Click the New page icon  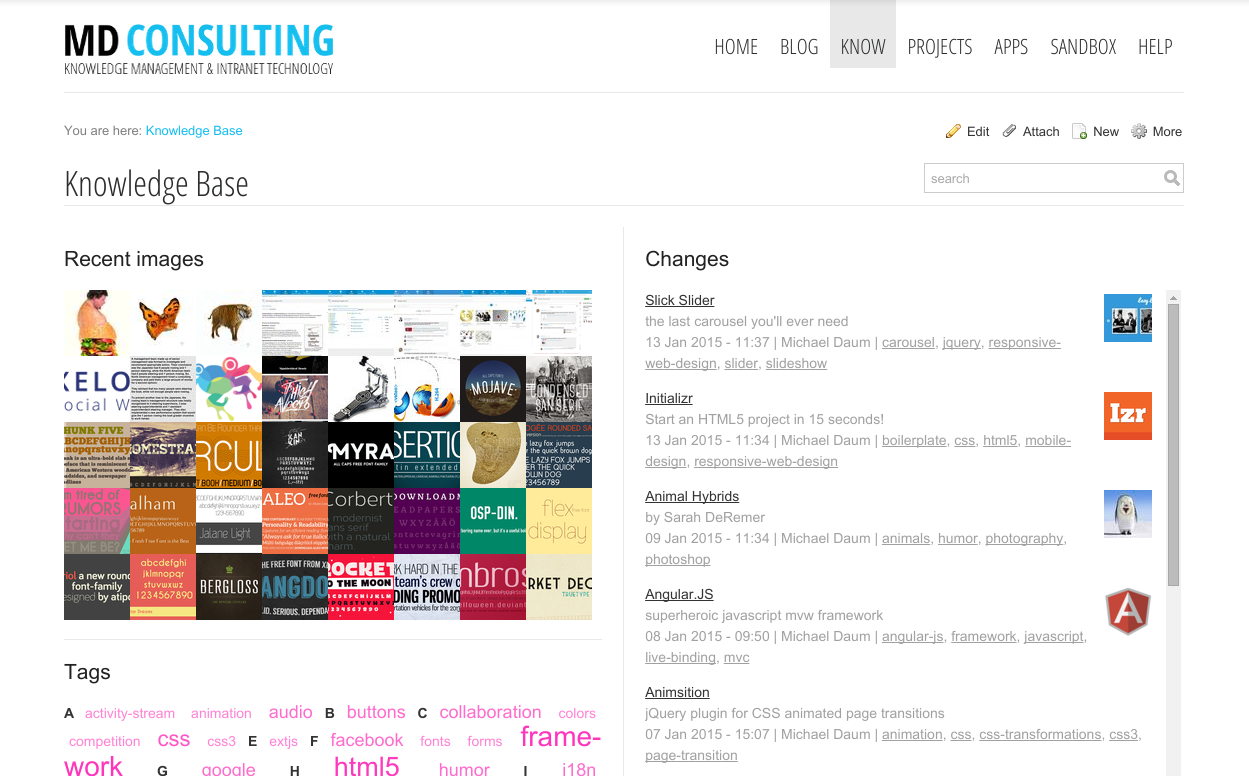tap(1080, 132)
